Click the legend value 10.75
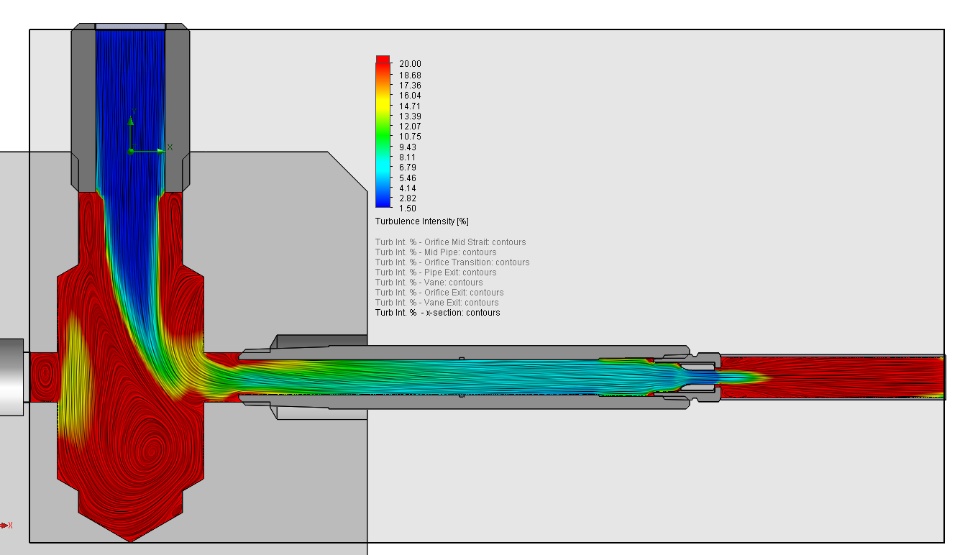The width and height of the screenshot is (960, 555). [410, 137]
